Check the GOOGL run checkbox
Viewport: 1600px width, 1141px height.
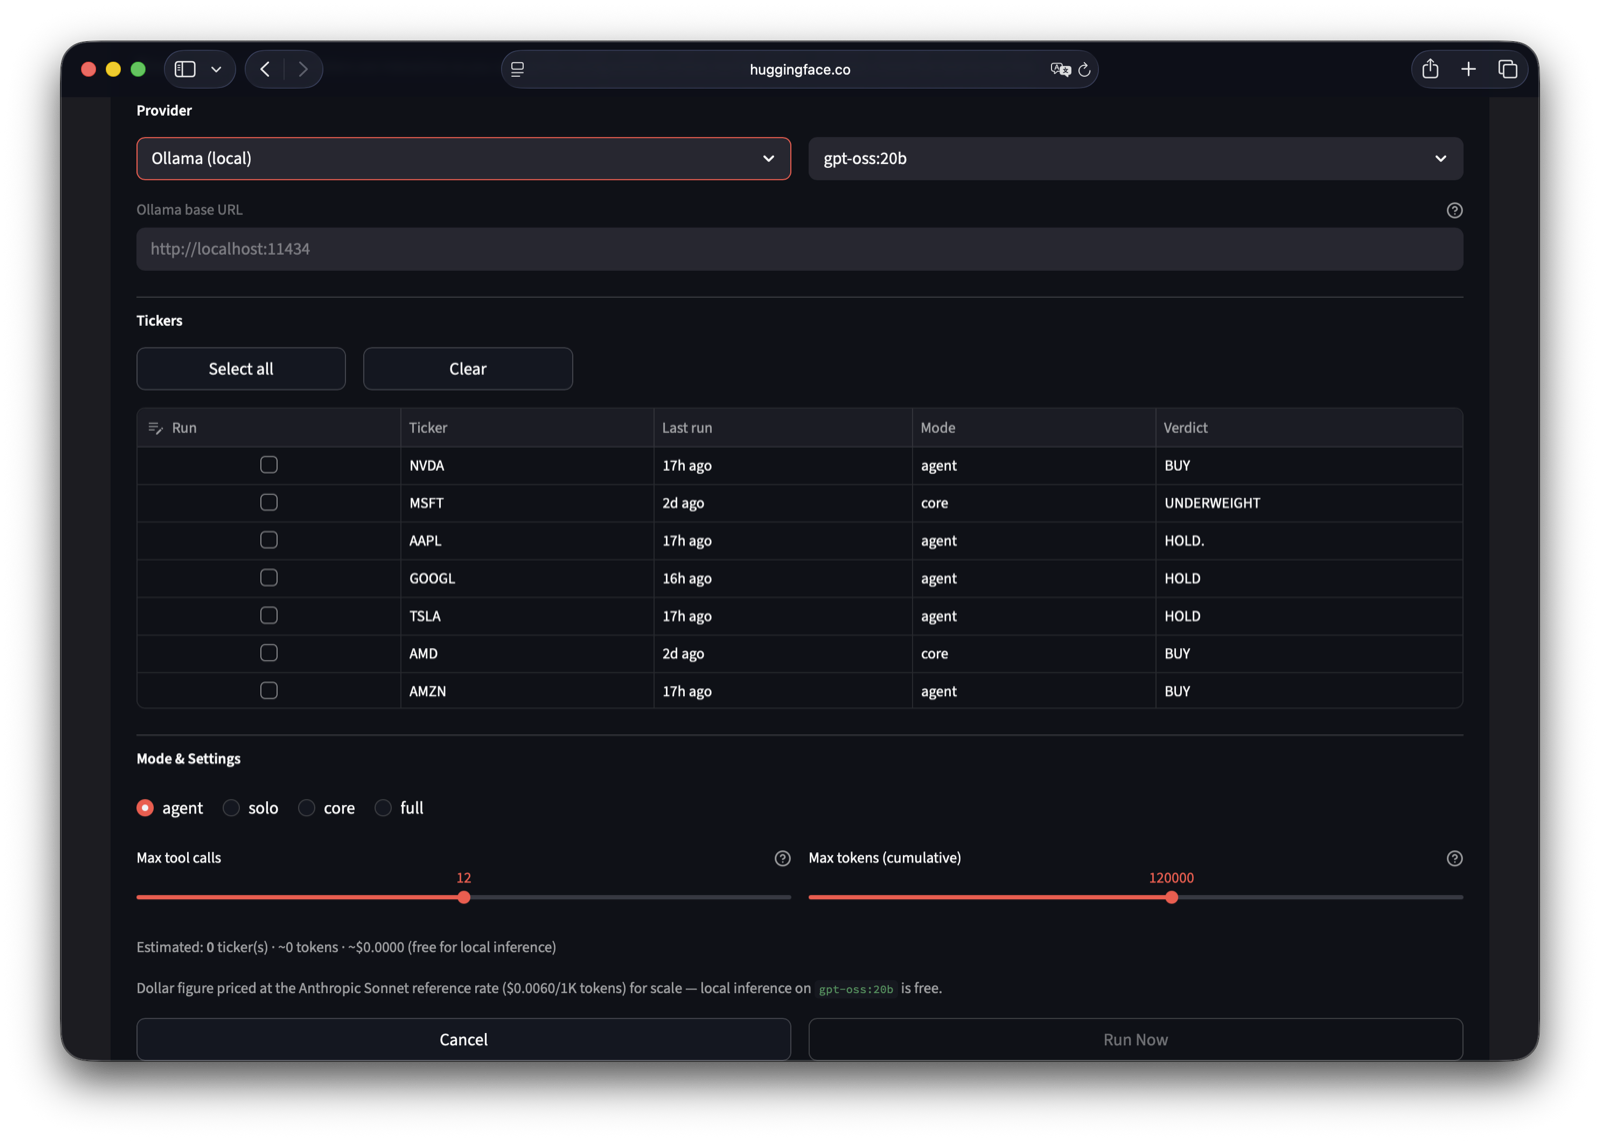click(269, 578)
